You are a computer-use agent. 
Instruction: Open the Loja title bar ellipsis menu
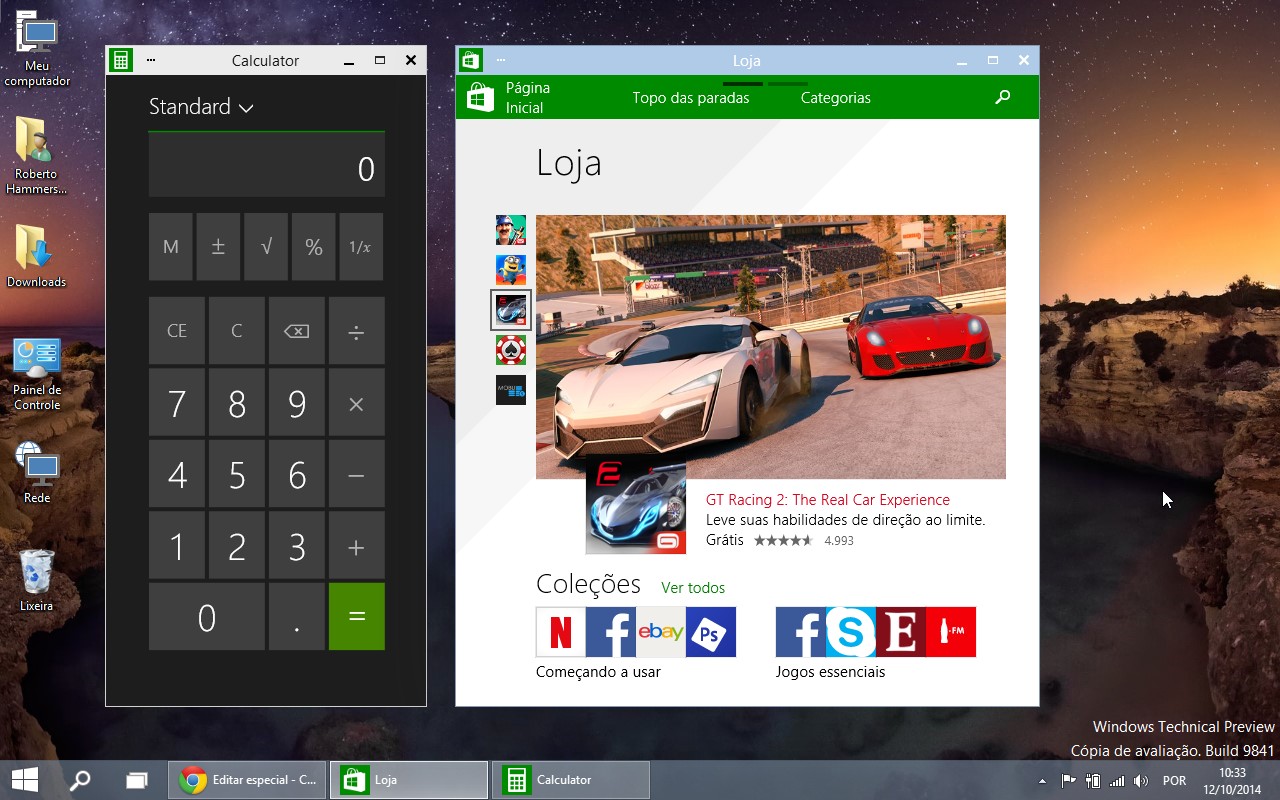(x=501, y=60)
